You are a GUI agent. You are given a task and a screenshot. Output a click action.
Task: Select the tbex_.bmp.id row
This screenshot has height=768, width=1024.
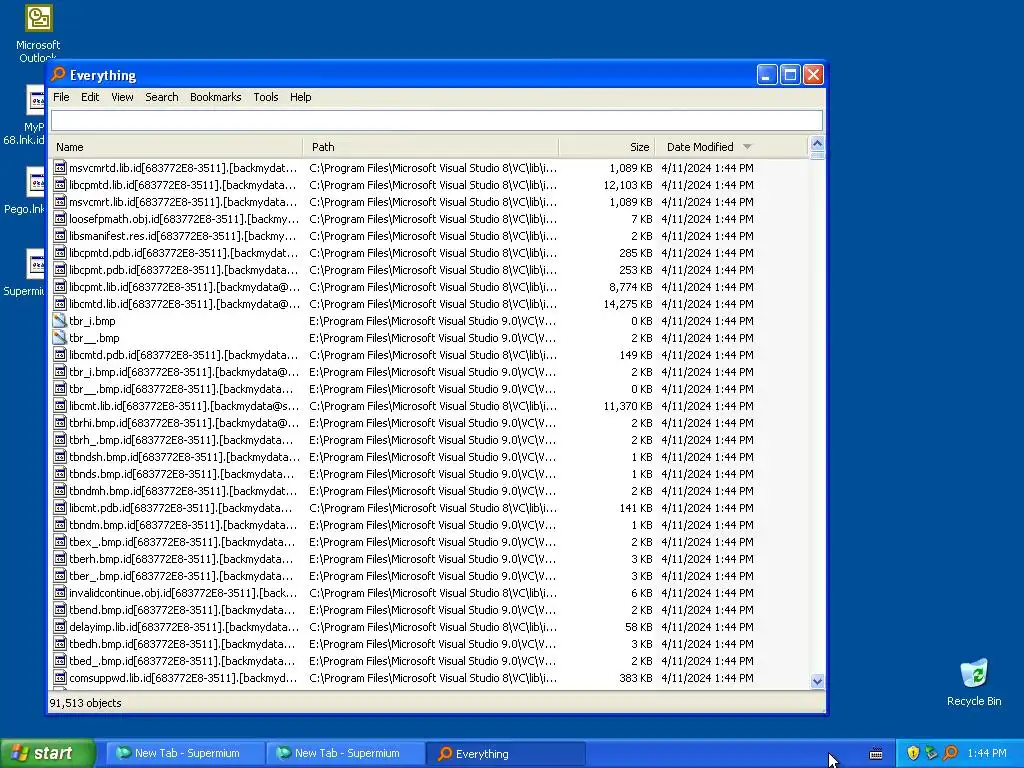point(429,541)
